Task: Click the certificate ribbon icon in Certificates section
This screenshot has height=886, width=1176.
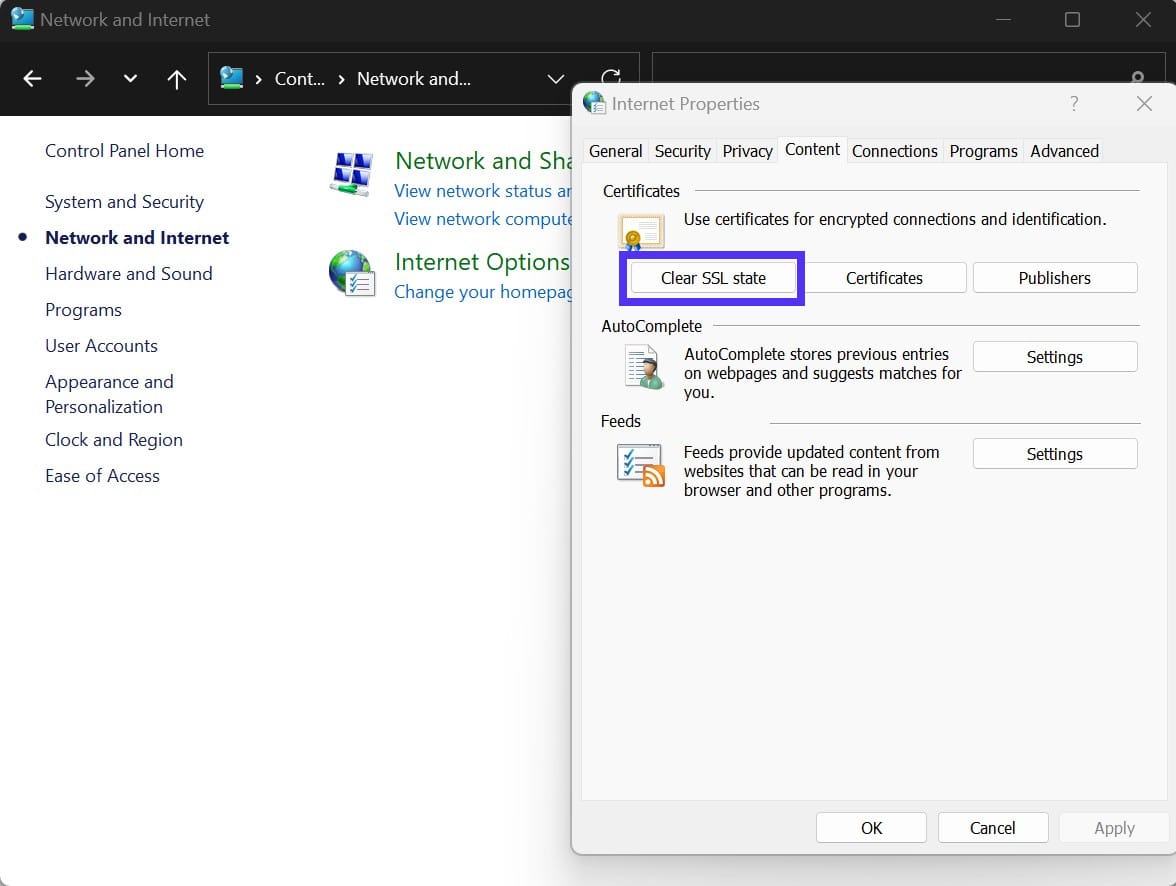Action: [640, 231]
